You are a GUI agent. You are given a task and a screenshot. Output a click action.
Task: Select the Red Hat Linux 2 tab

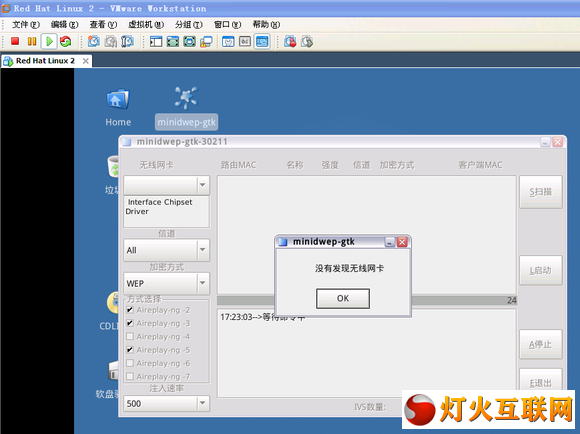coord(46,61)
